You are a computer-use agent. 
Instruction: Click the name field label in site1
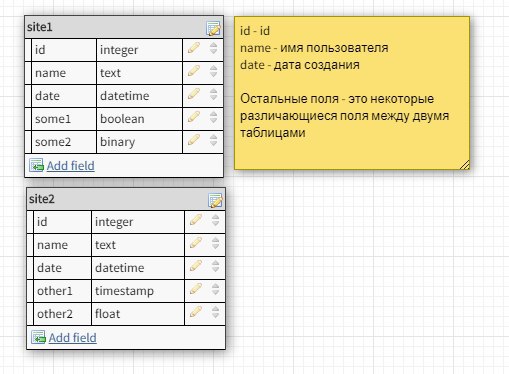[x=50, y=73]
